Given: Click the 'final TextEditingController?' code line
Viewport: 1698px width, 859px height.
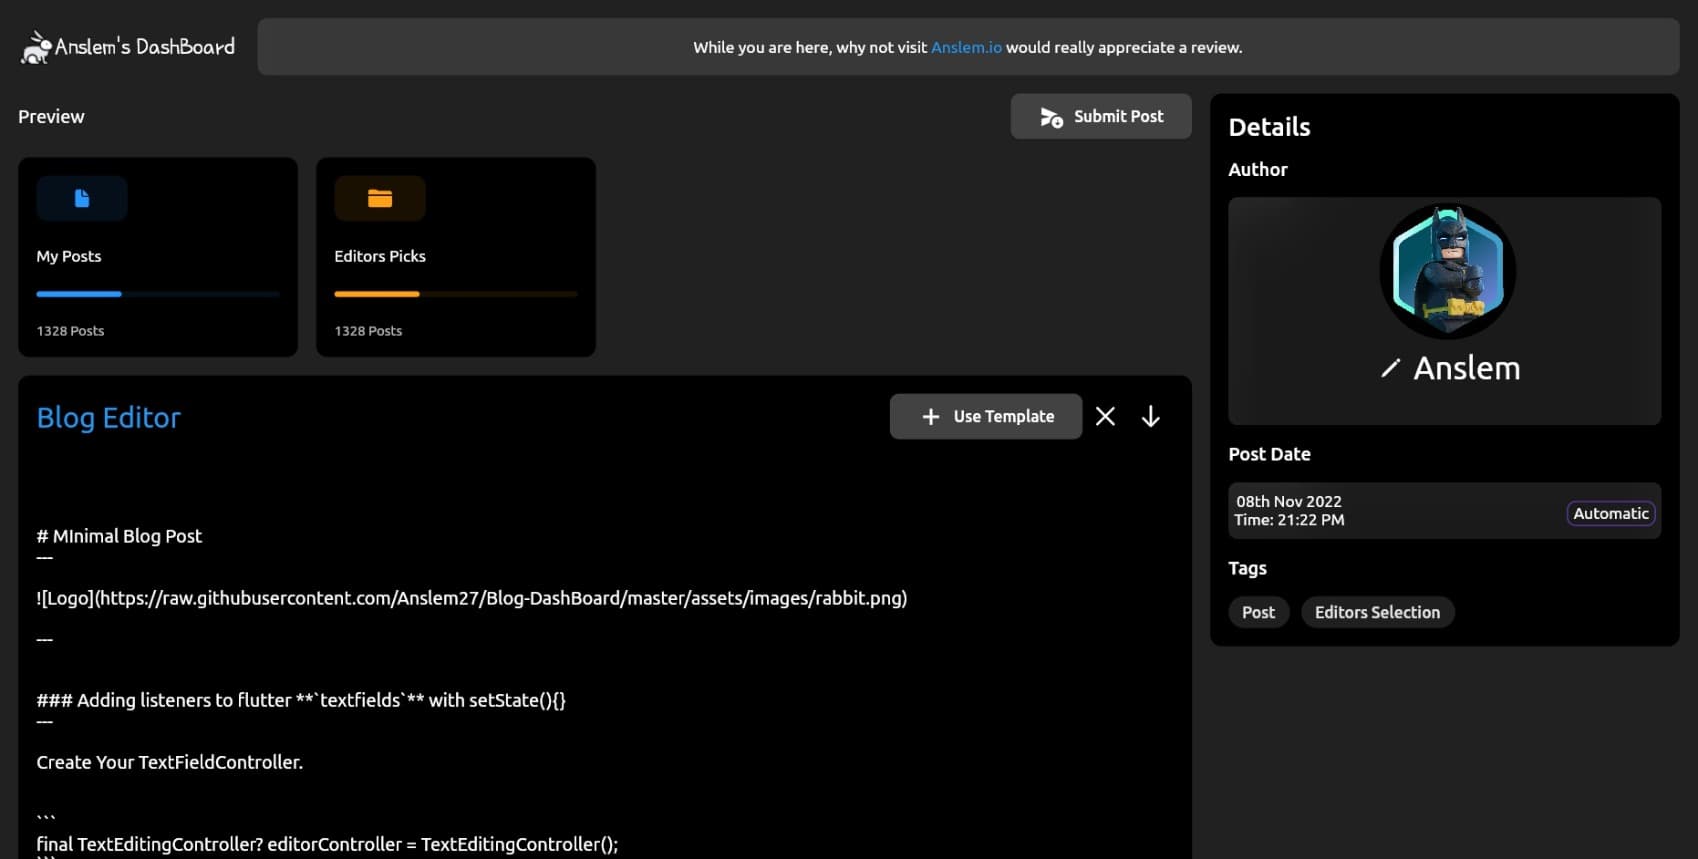Looking at the screenshot, I should pyautogui.click(x=327, y=844).
